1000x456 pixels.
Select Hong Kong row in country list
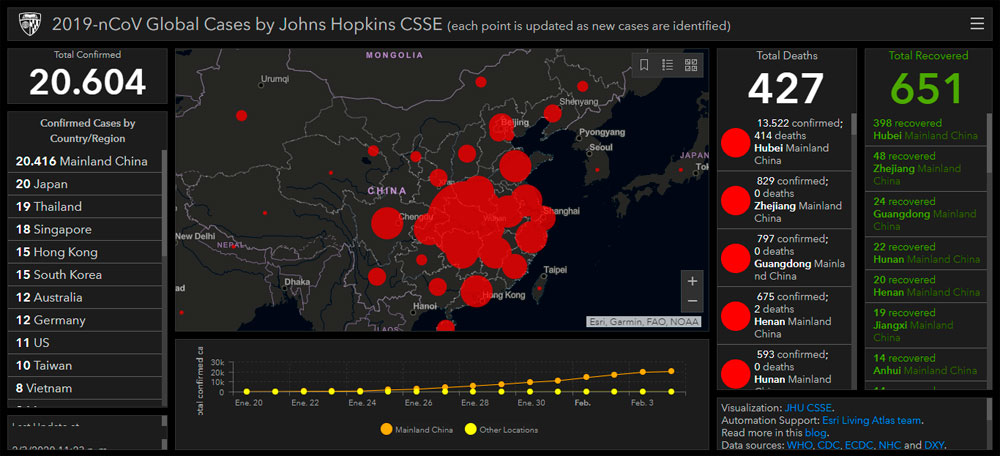pyautogui.click(x=85, y=252)
